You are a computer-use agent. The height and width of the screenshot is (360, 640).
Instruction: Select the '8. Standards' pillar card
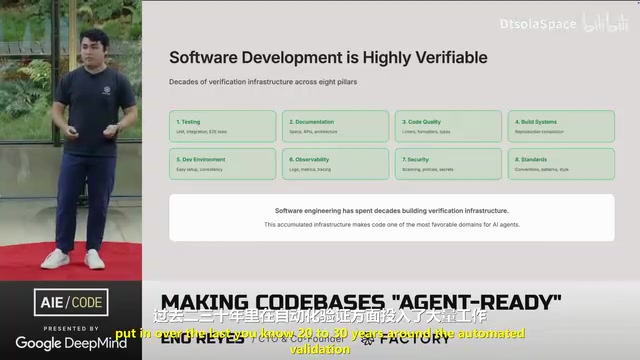pyautogui.click(x=561, y=164)
